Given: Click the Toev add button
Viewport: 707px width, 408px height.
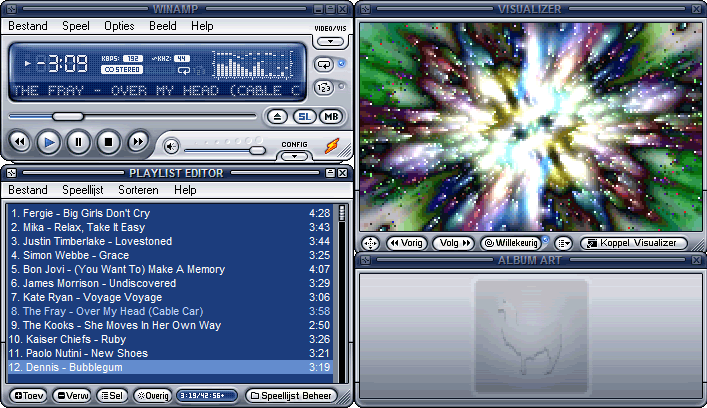Looking at the screenshot, I should tap(29, 396).
